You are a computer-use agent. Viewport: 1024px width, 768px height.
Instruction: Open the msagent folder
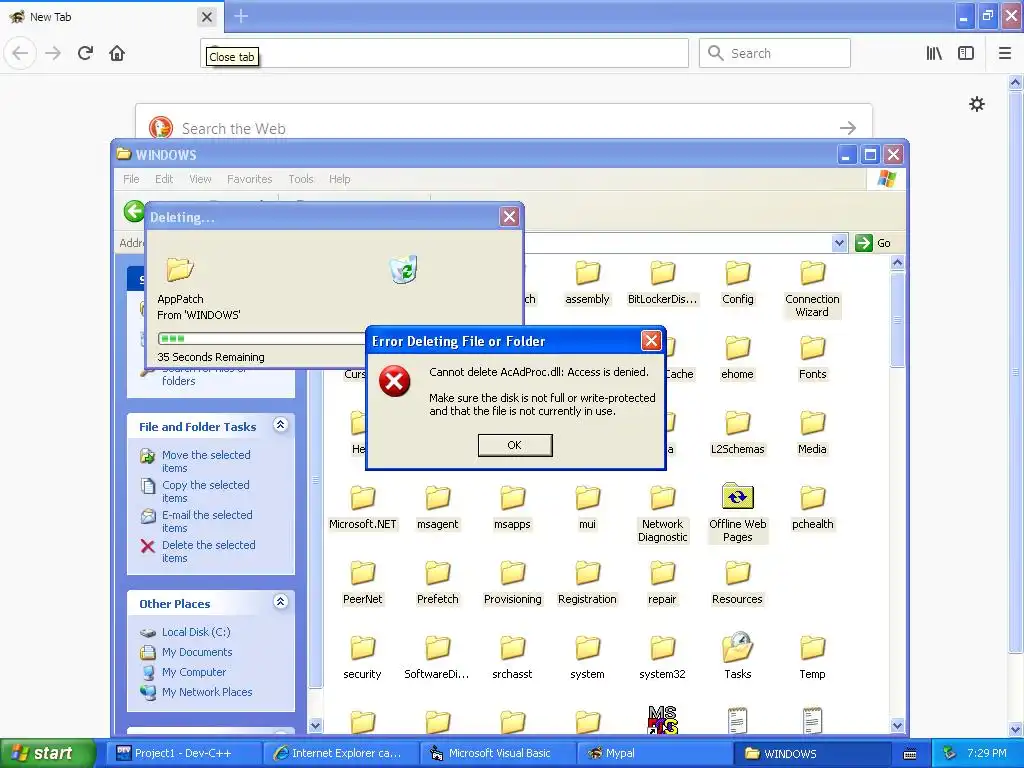coord(438,508)
